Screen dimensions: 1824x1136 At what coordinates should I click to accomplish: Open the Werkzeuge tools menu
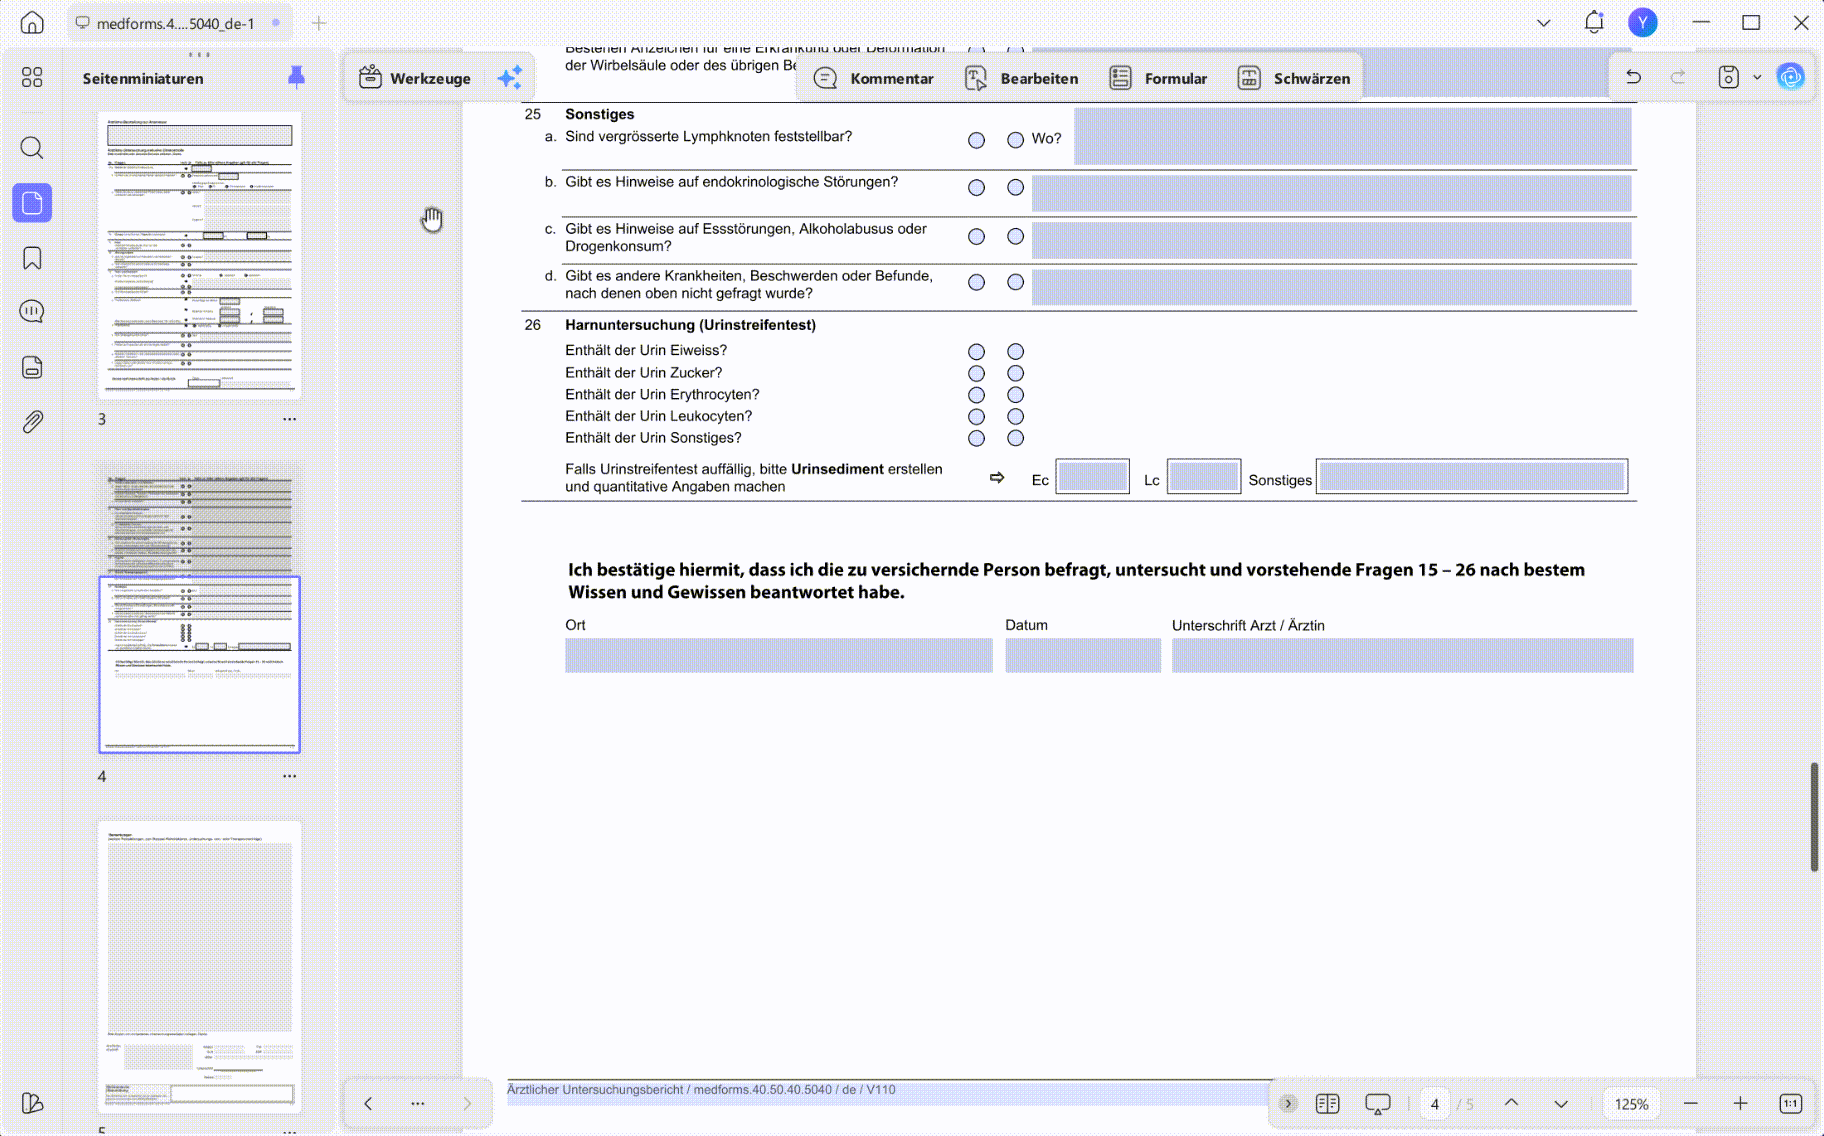(415, 78)
